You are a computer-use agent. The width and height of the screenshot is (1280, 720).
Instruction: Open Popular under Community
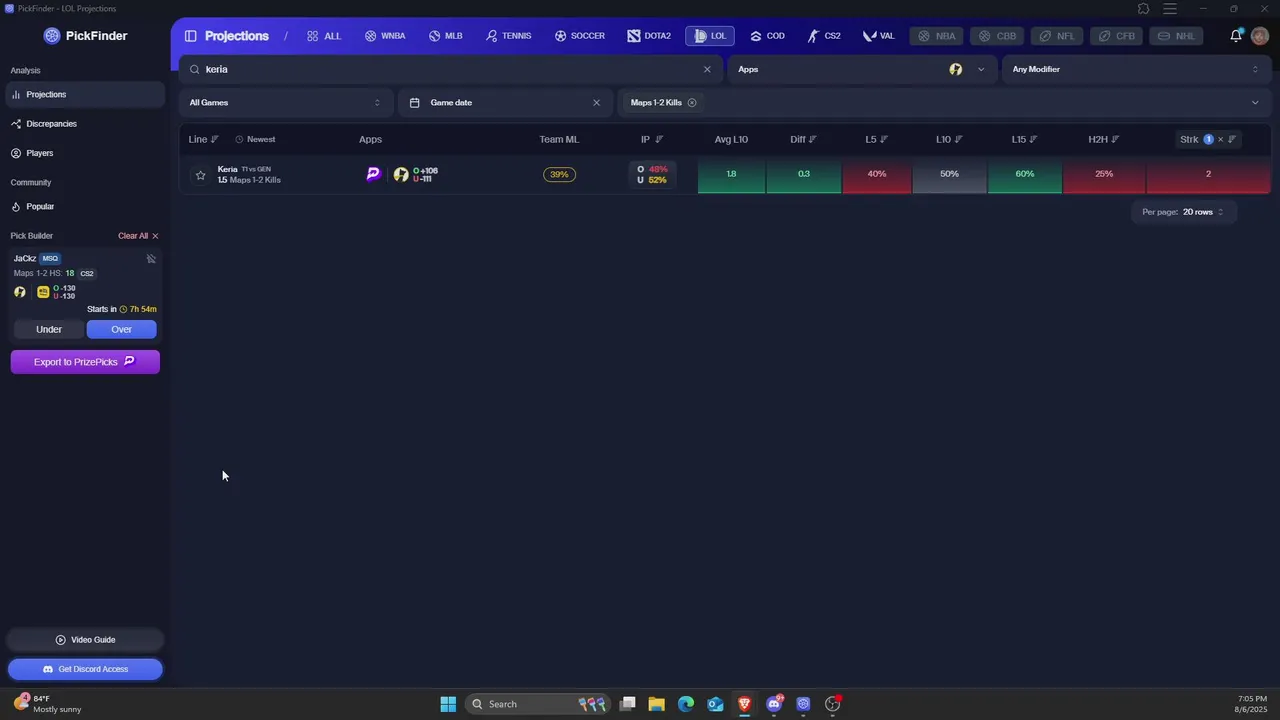click(85, 207)
